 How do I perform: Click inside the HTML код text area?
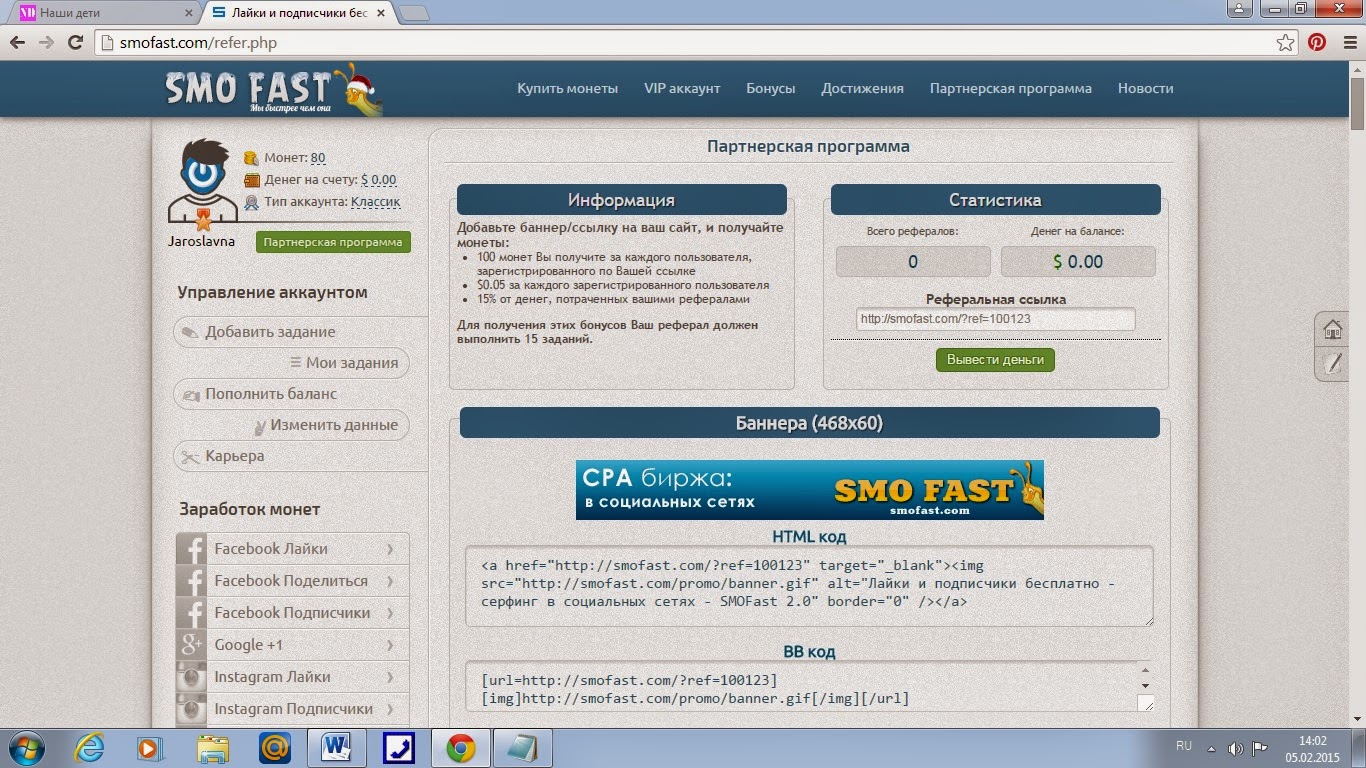(x=809, y=586)
